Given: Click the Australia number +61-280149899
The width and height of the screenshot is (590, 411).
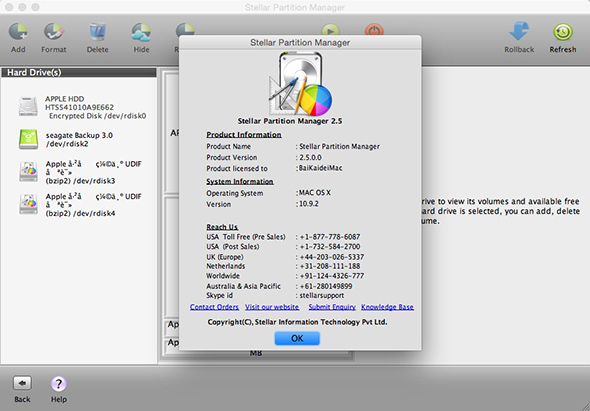Looking at the screenshot, I should tap(326, 286).
